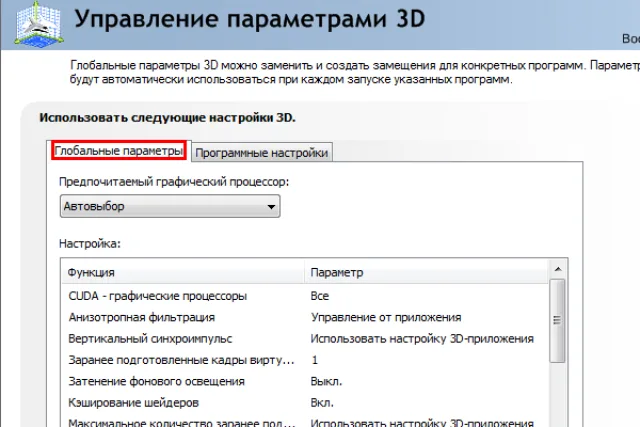Viewport: 640px width, 427px height.
Task: Click the value Управление от приложения
Action: 386,317
